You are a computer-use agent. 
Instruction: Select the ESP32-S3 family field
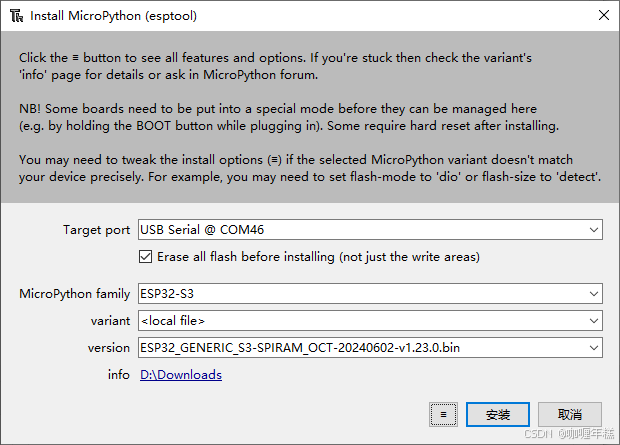pyautogui.click(x=370, y=294)
